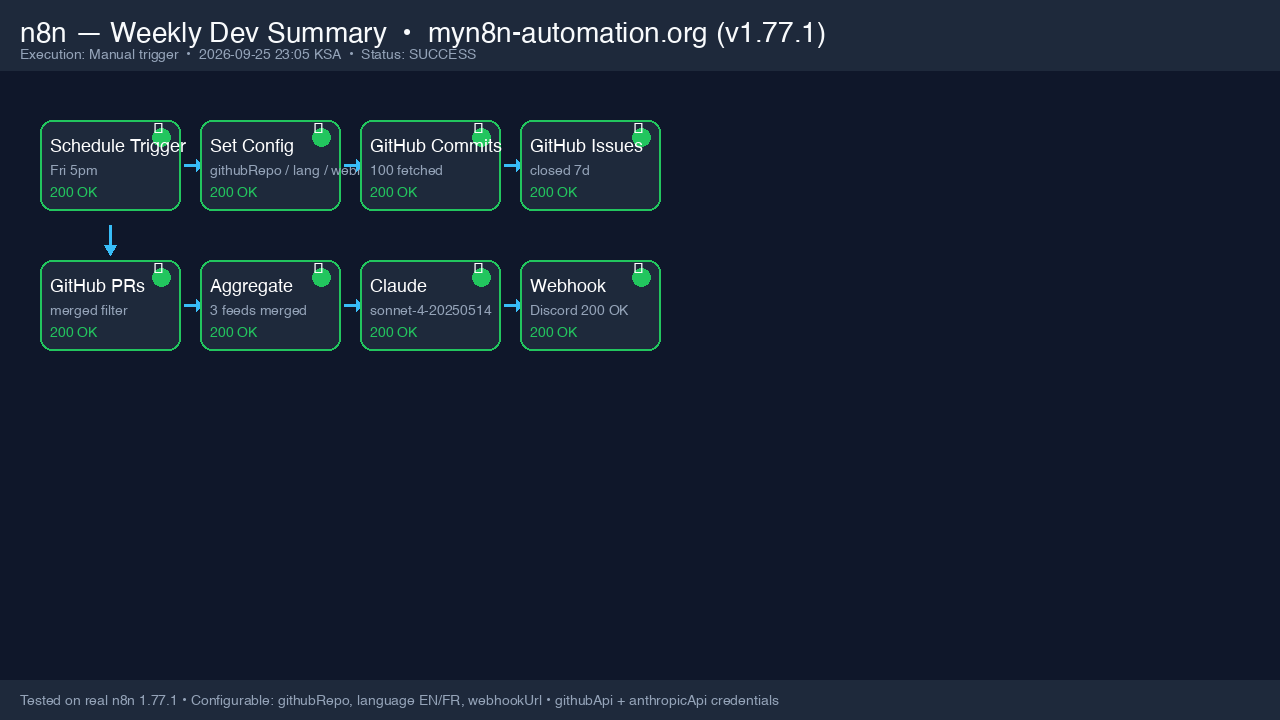Viewport: 1280px width, 720px height.
Task: Click the GitHub Commits node's green status icon
Action: point(481,137)
